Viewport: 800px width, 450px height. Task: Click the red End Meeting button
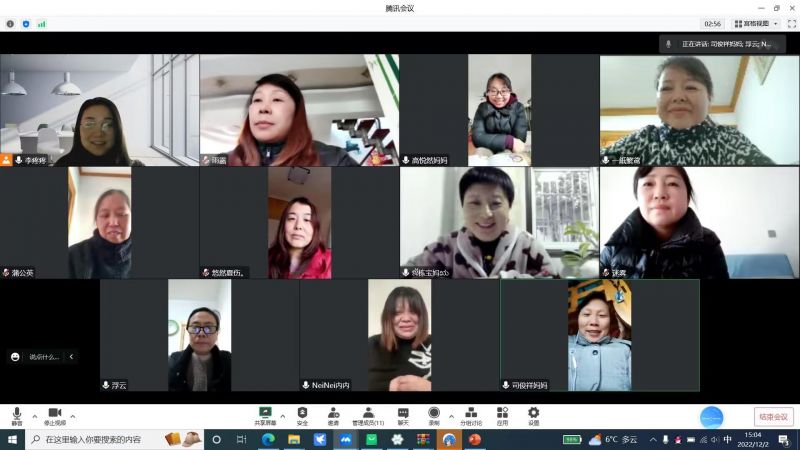click(x=773, y=417)
